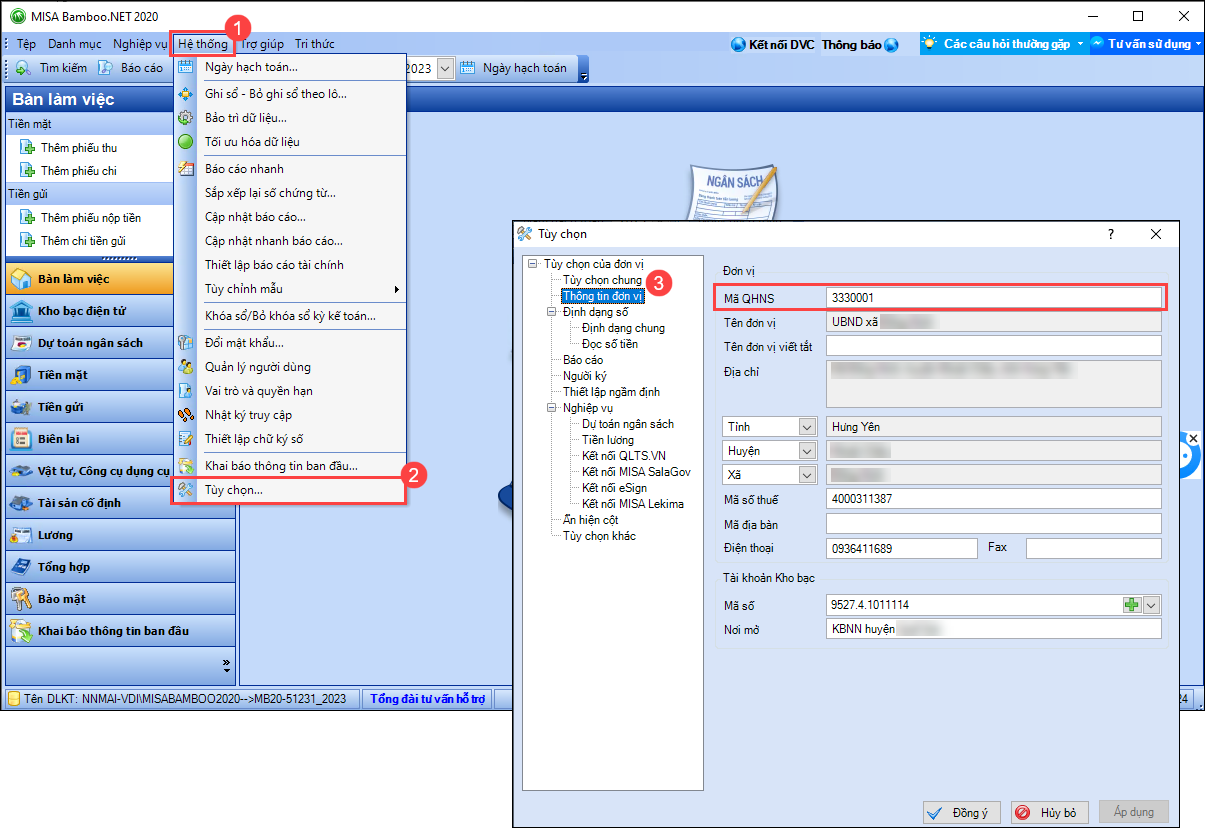Viewport: 1205px width, 828px height.
Task: Click the Tìm kiếm toolbar button
Action: click(x=50, y=68)
